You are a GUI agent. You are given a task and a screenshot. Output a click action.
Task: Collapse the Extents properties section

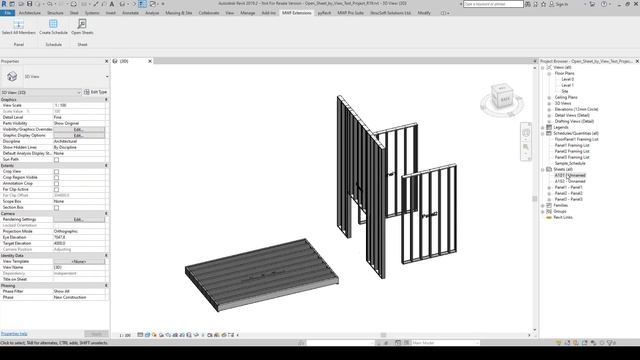pos(107,166)
